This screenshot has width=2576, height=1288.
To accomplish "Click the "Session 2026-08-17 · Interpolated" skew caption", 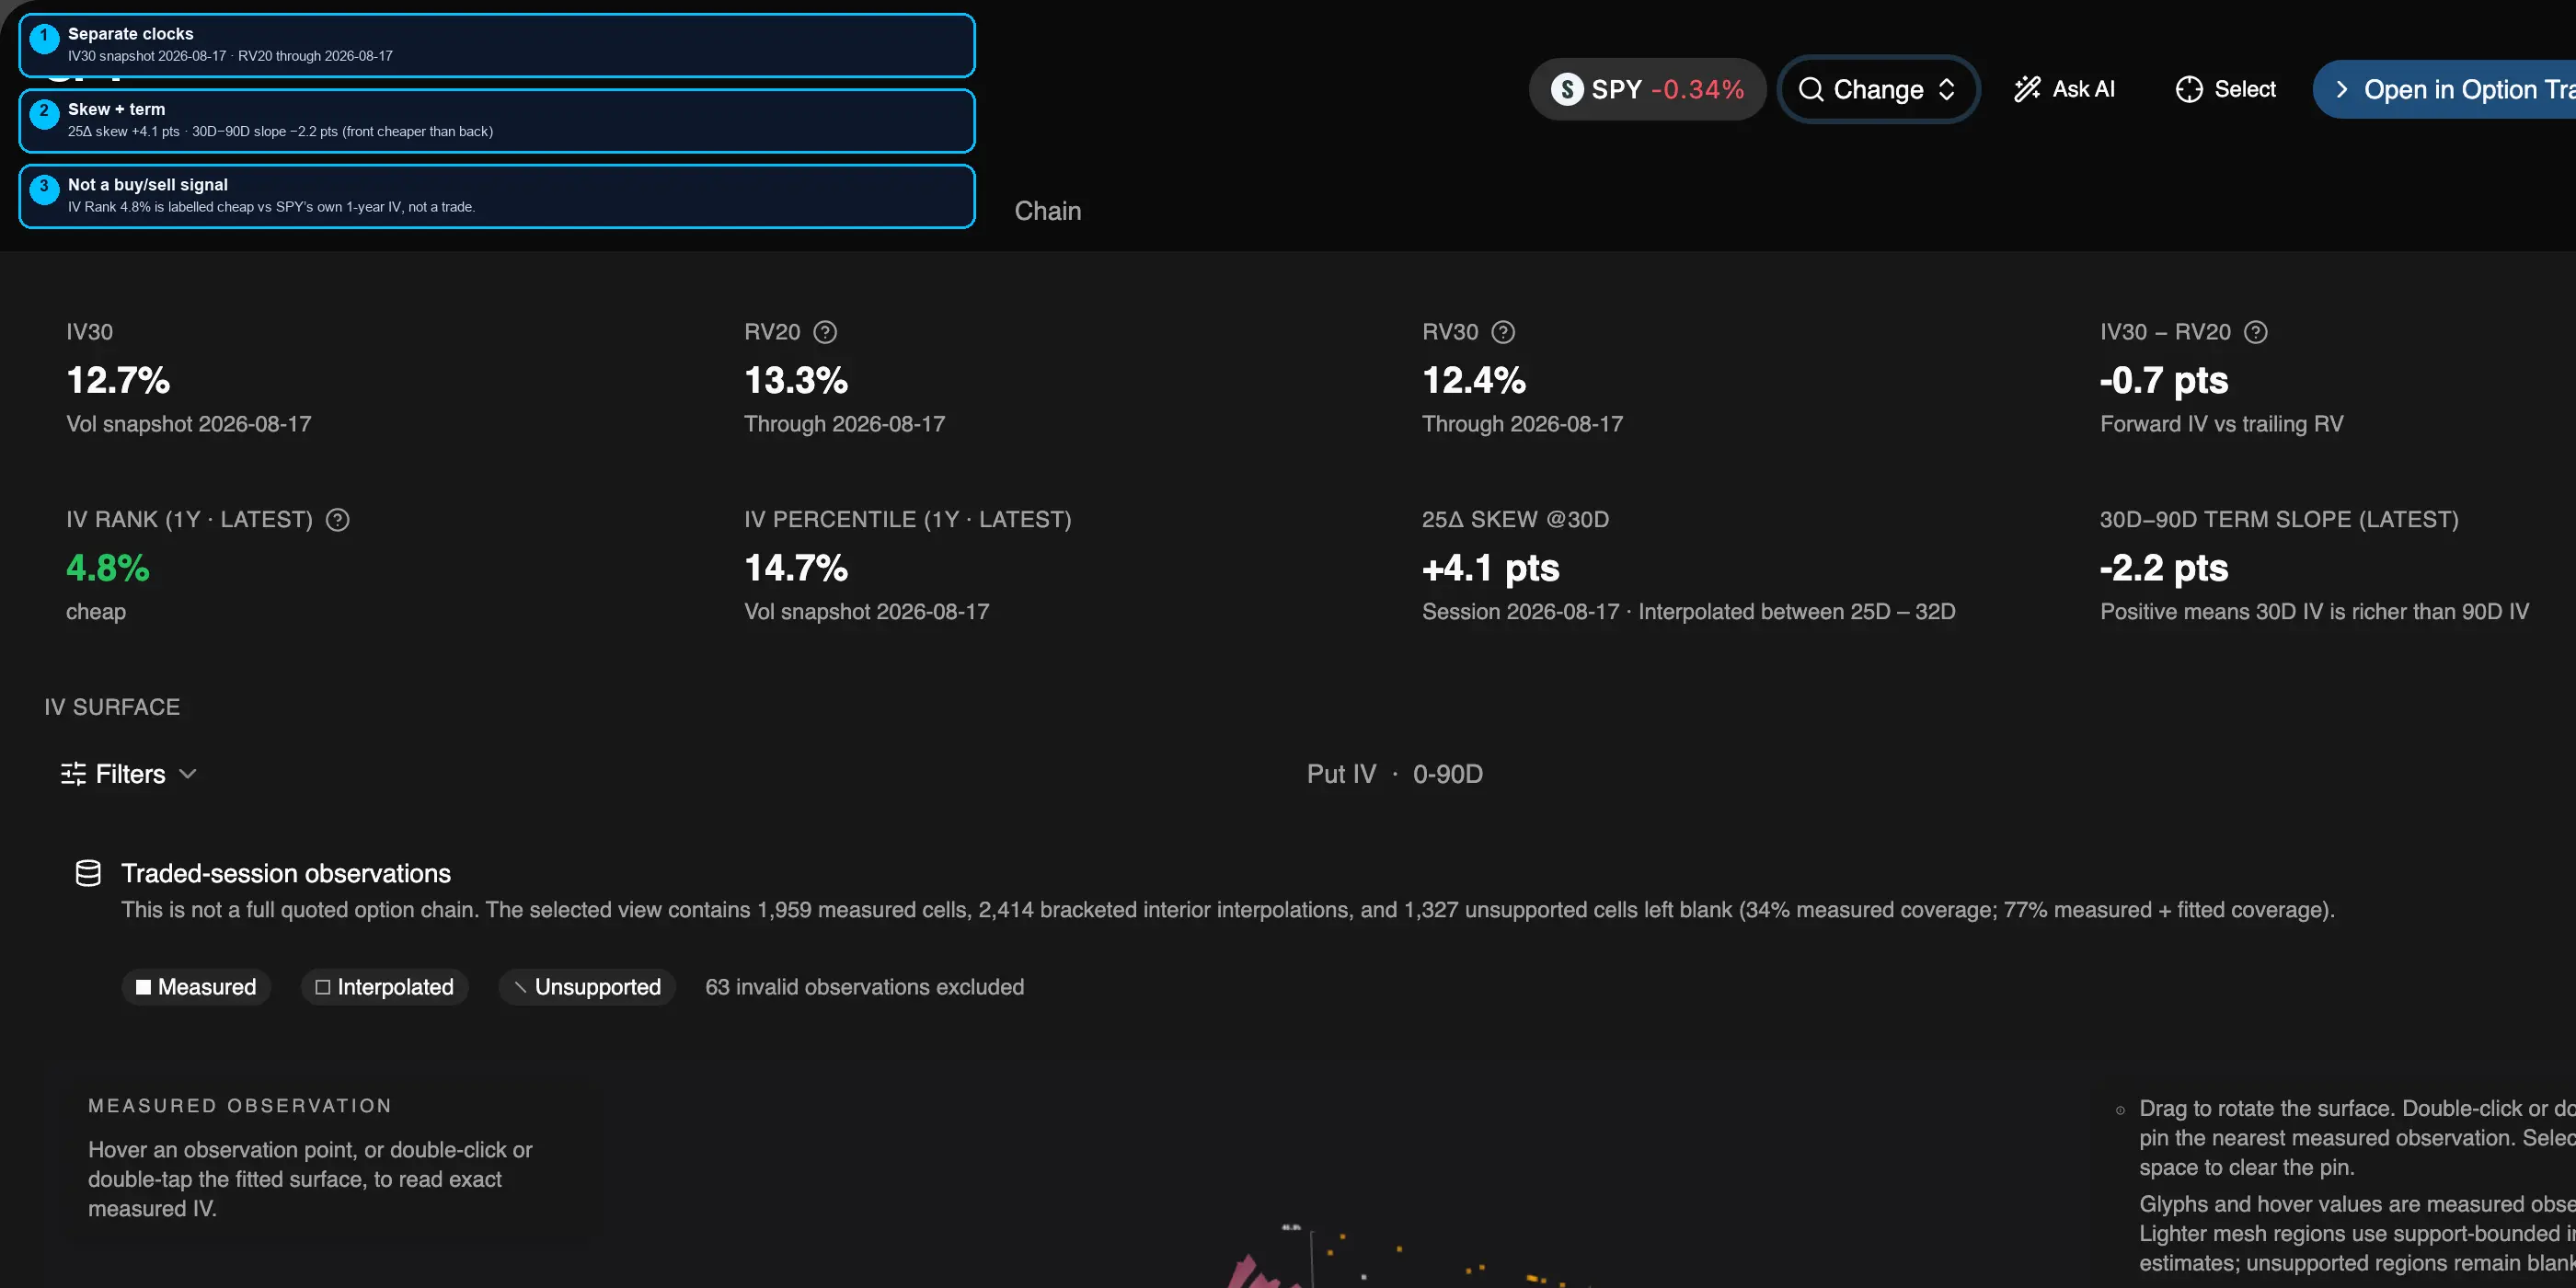I will click(x=1689, y=612).
